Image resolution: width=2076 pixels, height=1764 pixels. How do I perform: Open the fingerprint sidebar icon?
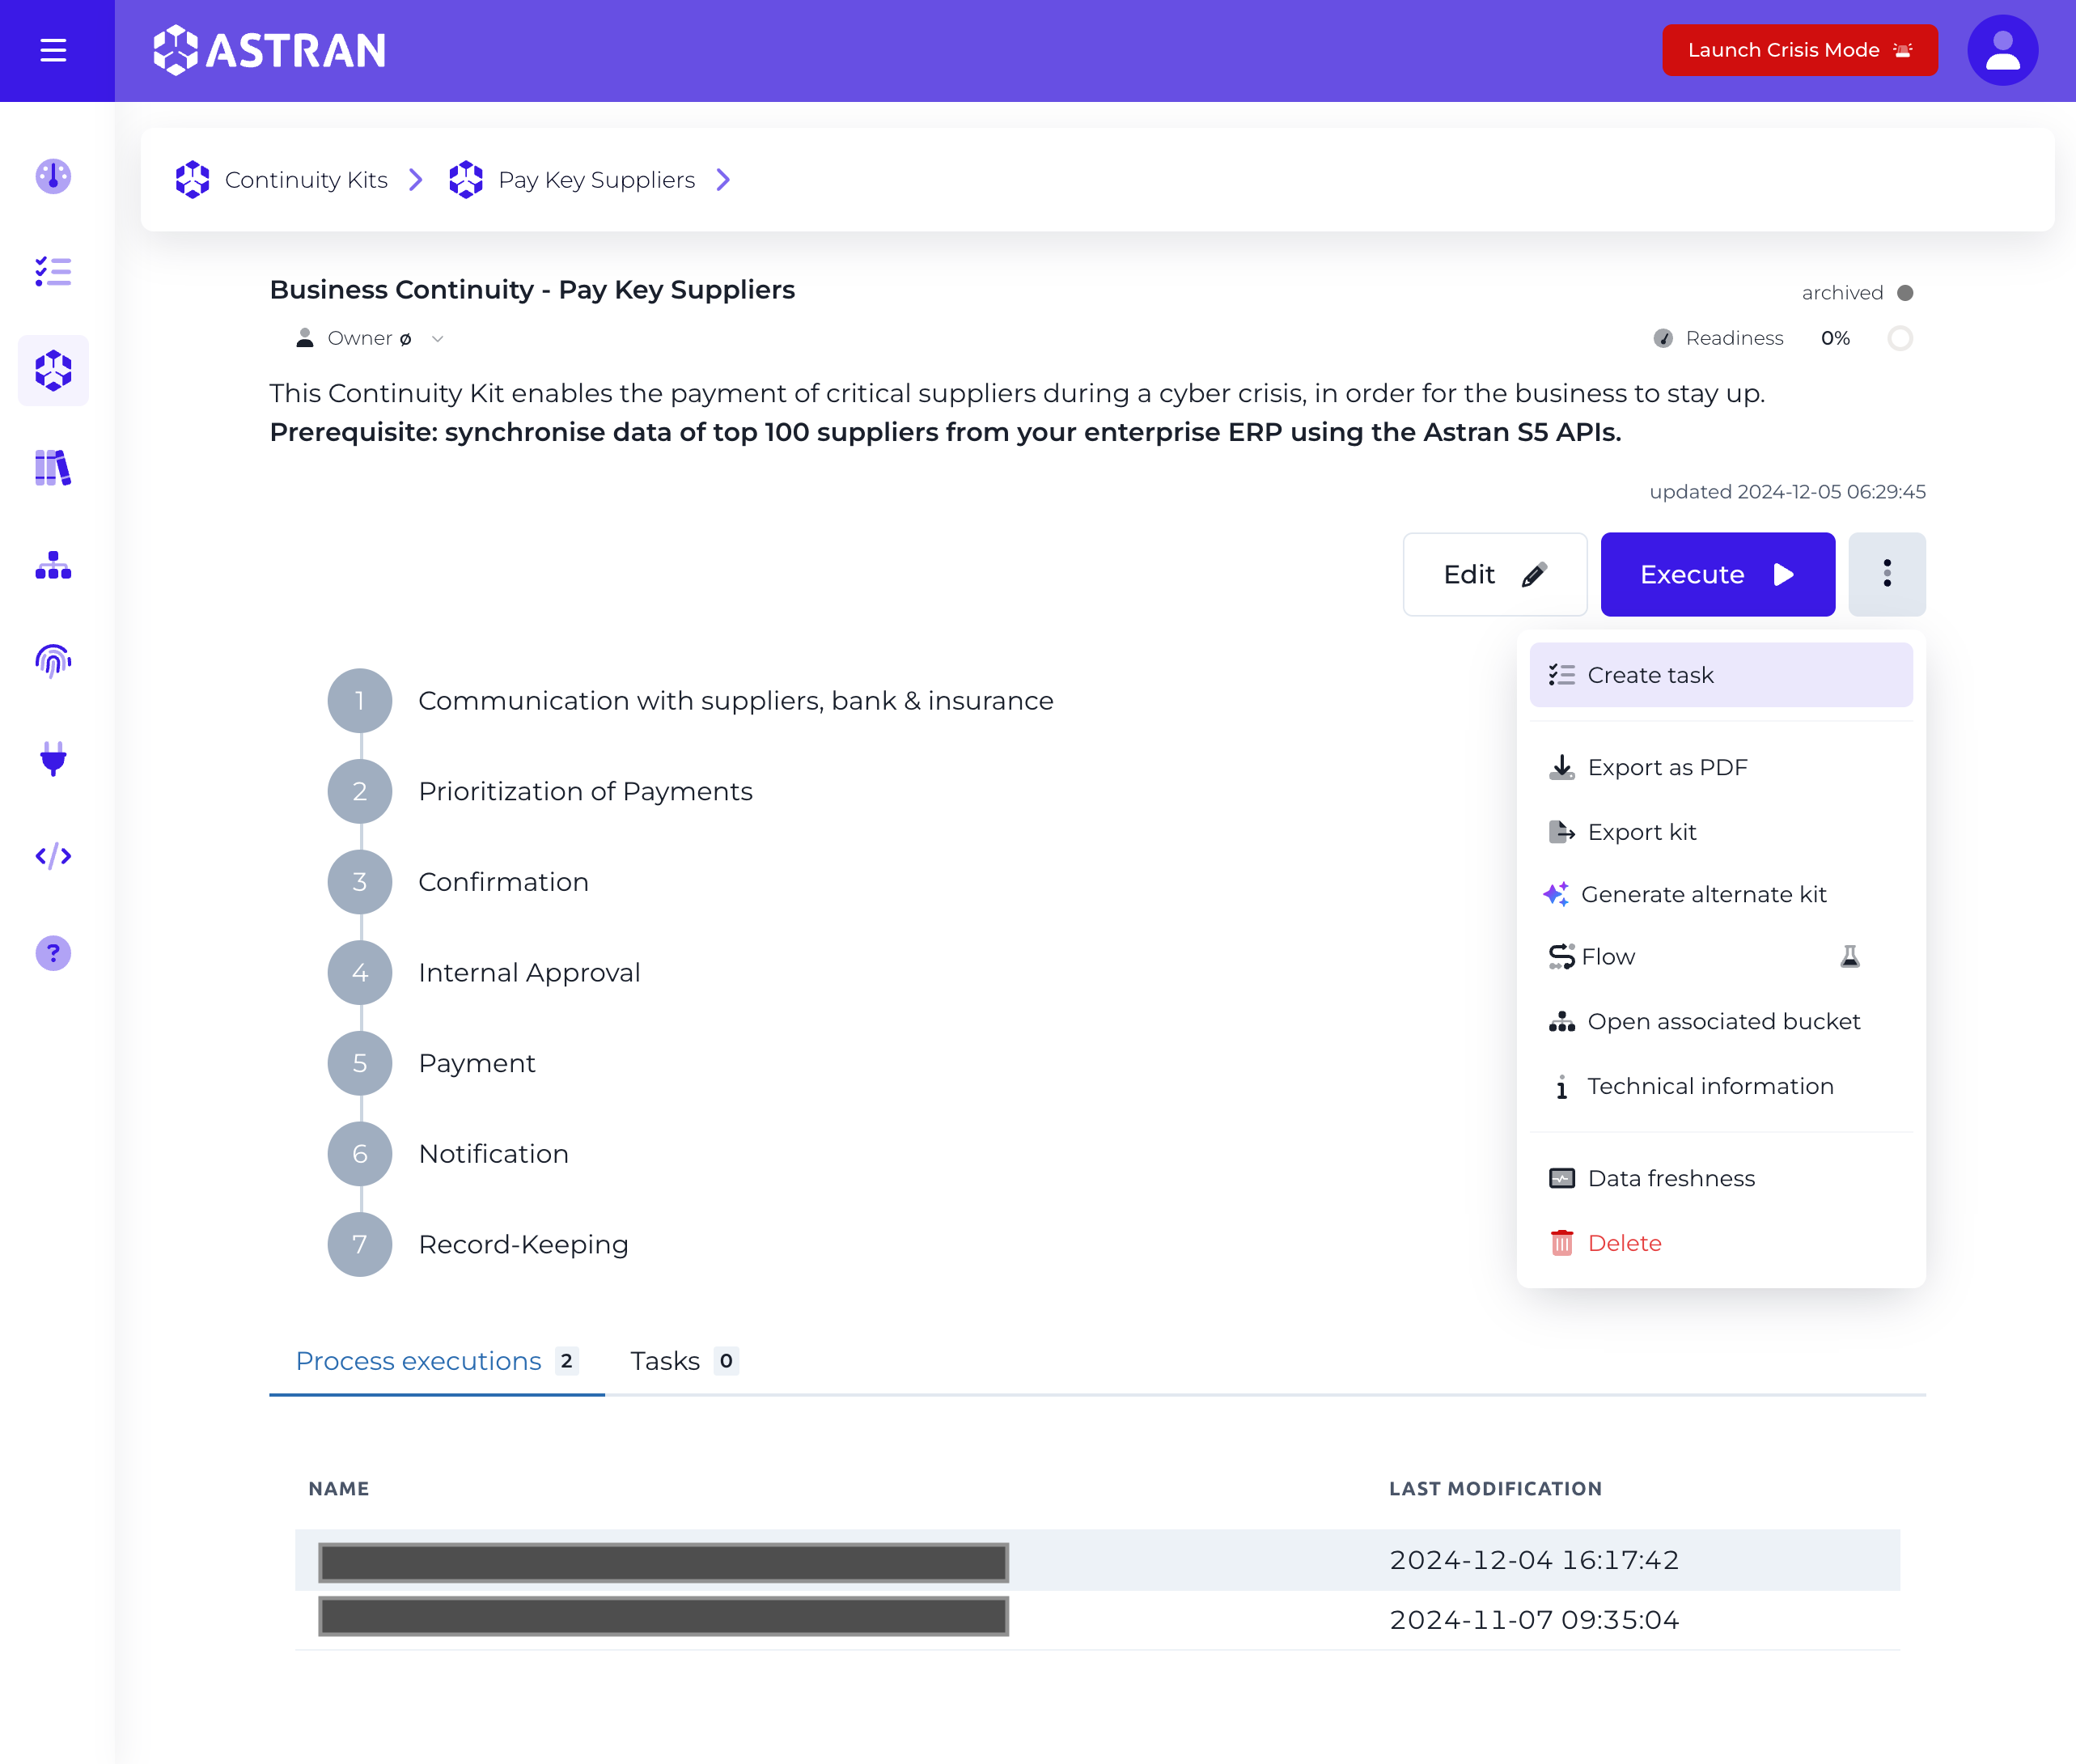[53, 661]
